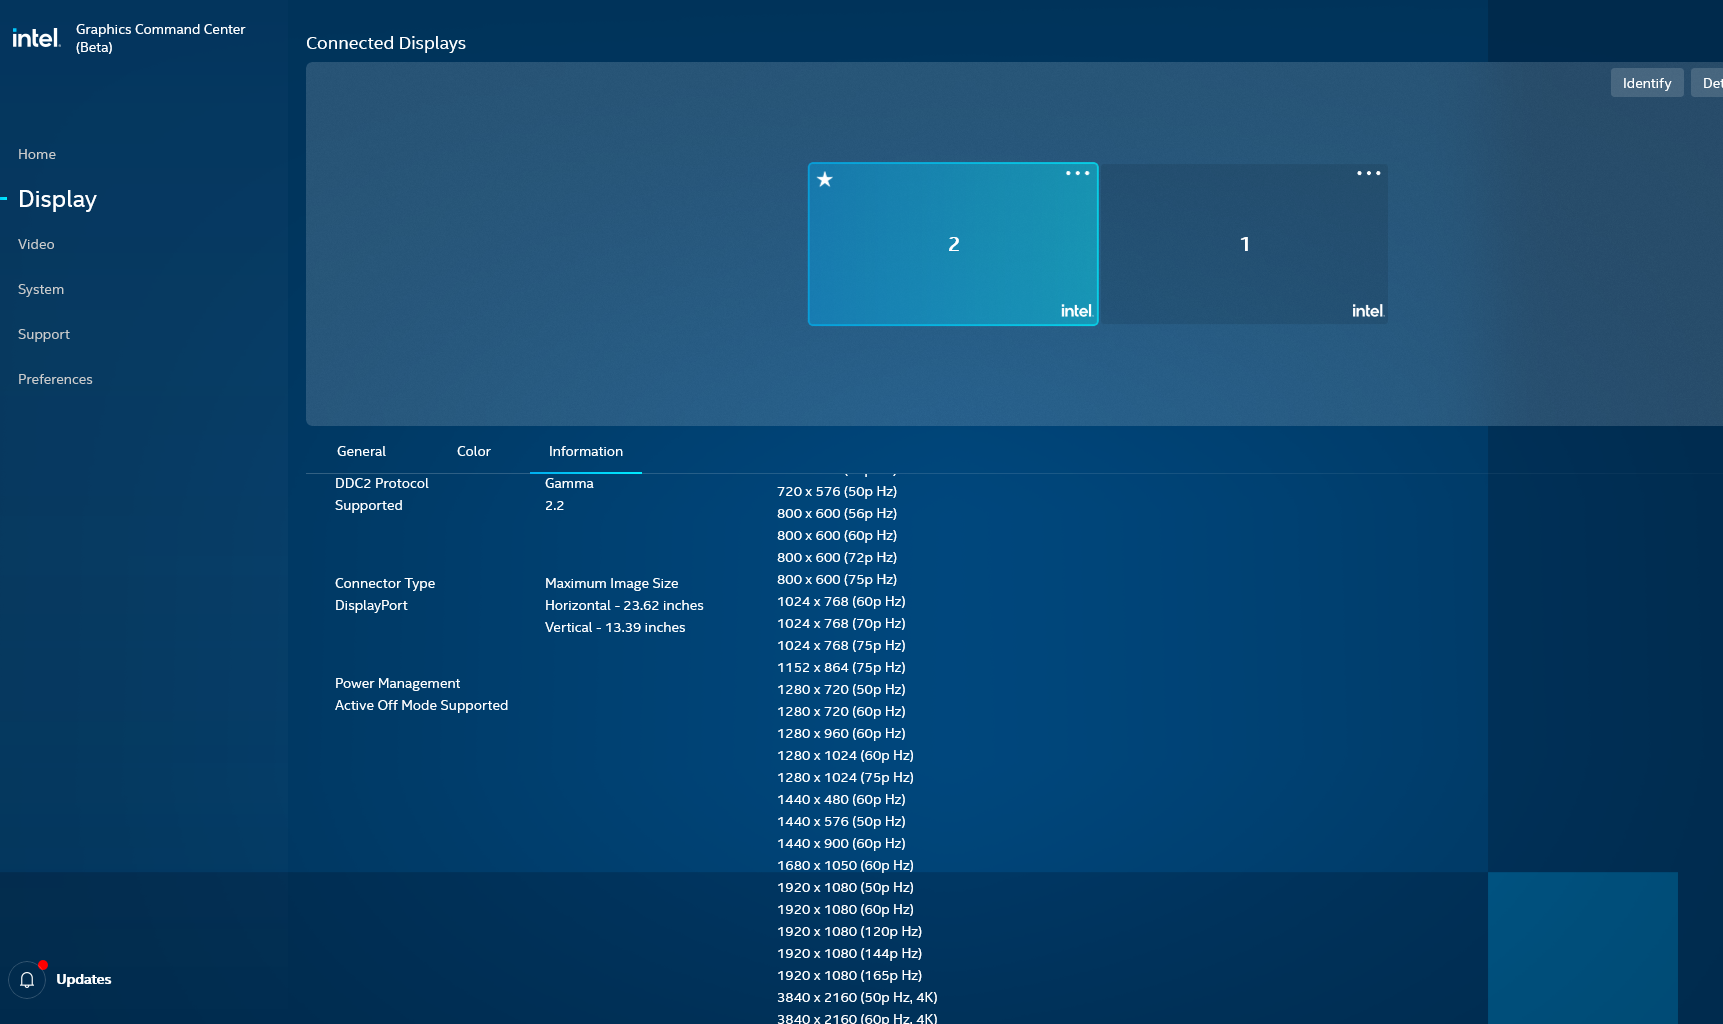Open the three-dot menu on display 1

pyautogui.click(x=1368, y=173)
